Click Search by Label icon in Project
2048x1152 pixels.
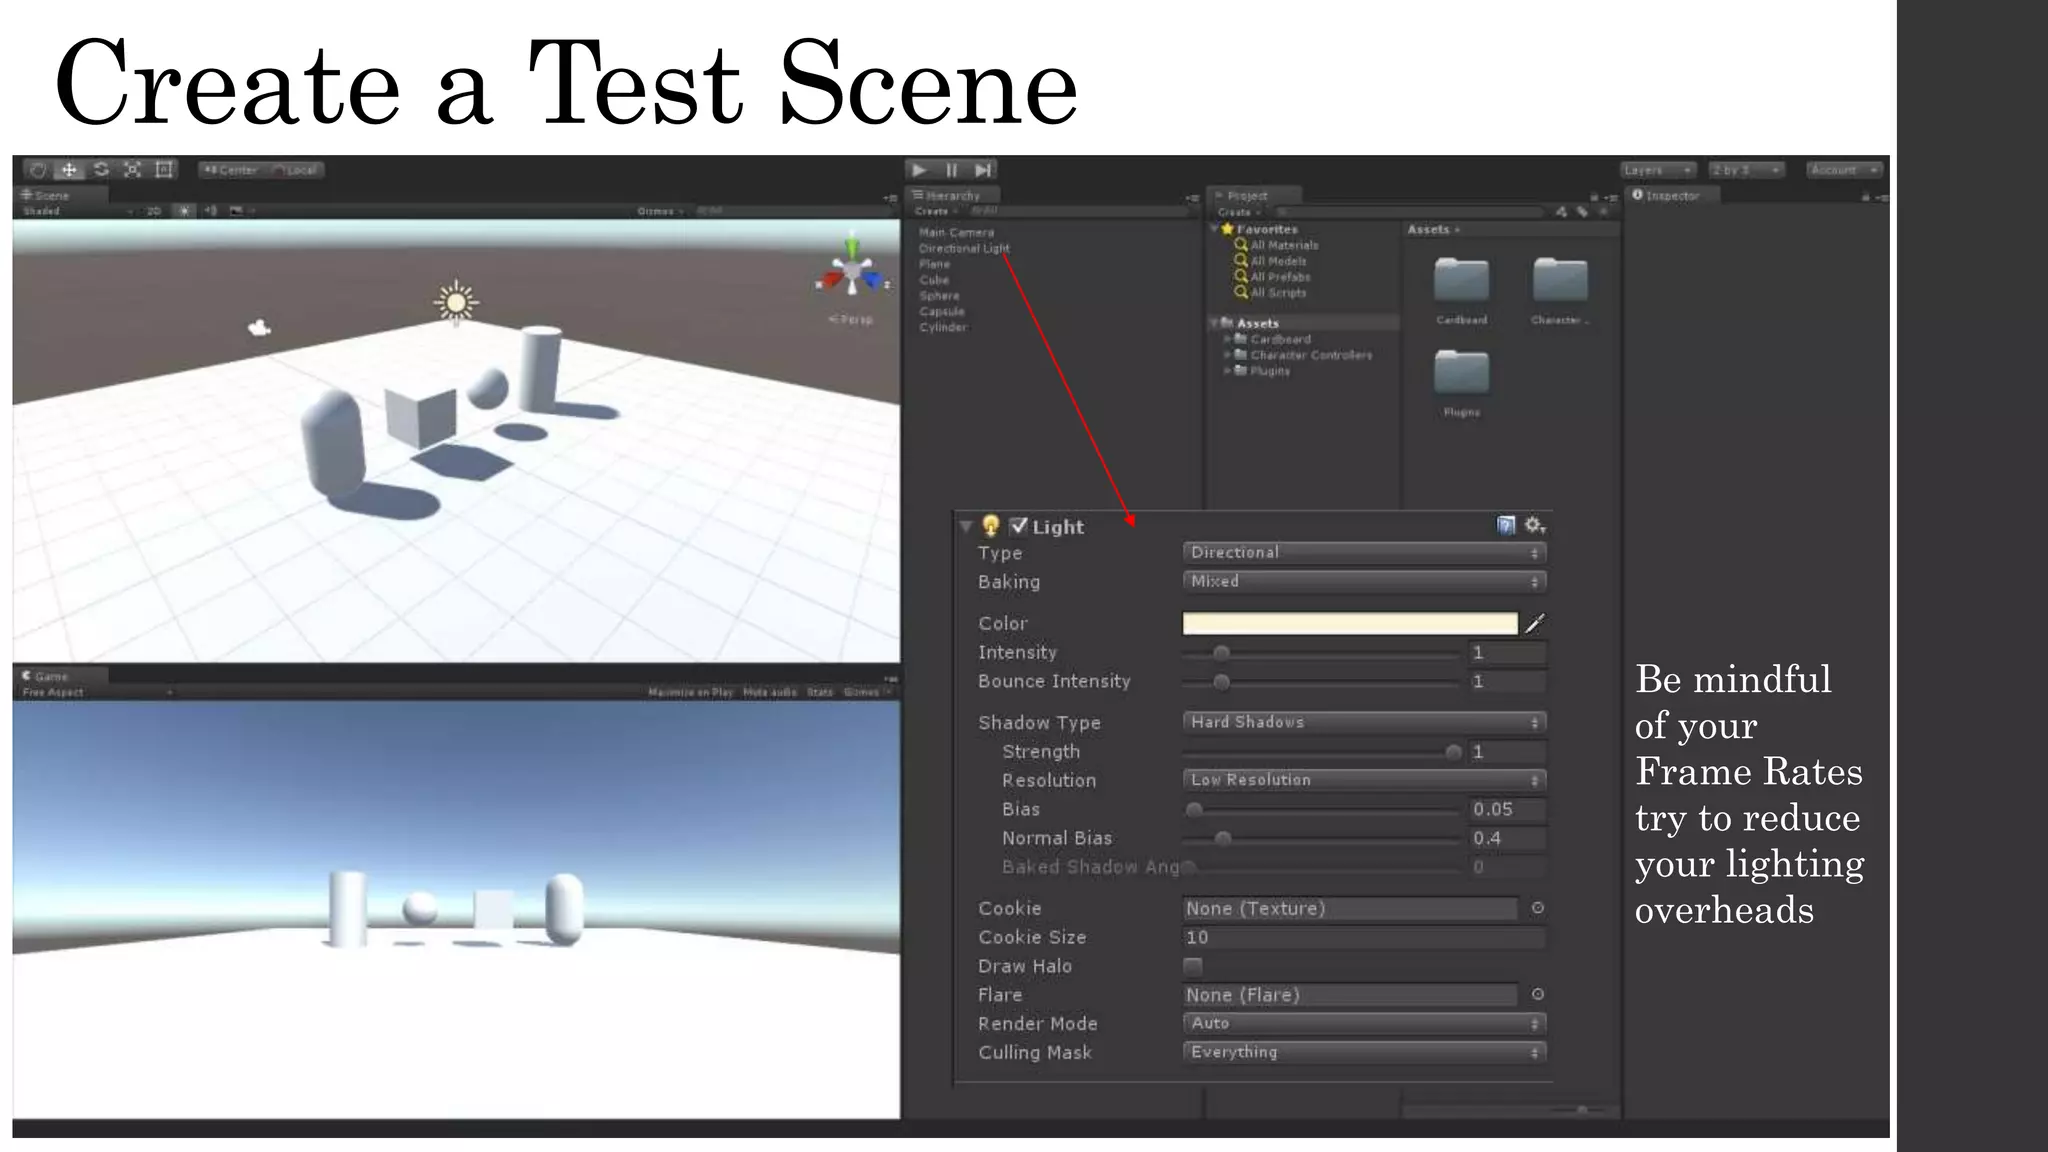tap(1582, 212)
